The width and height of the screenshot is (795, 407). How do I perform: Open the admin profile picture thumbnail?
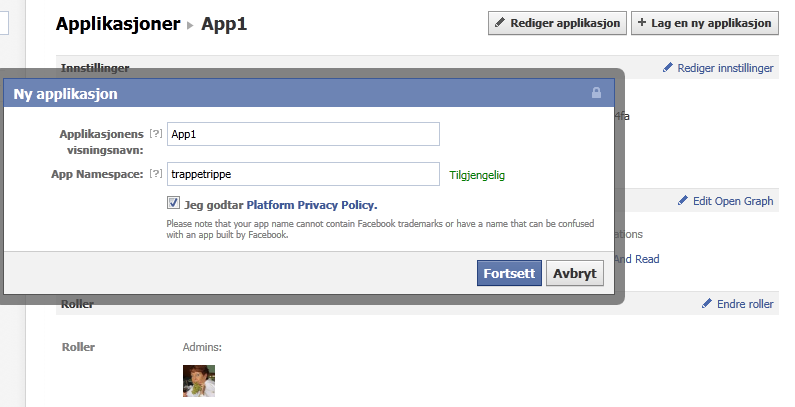click(x=199, y=381)
